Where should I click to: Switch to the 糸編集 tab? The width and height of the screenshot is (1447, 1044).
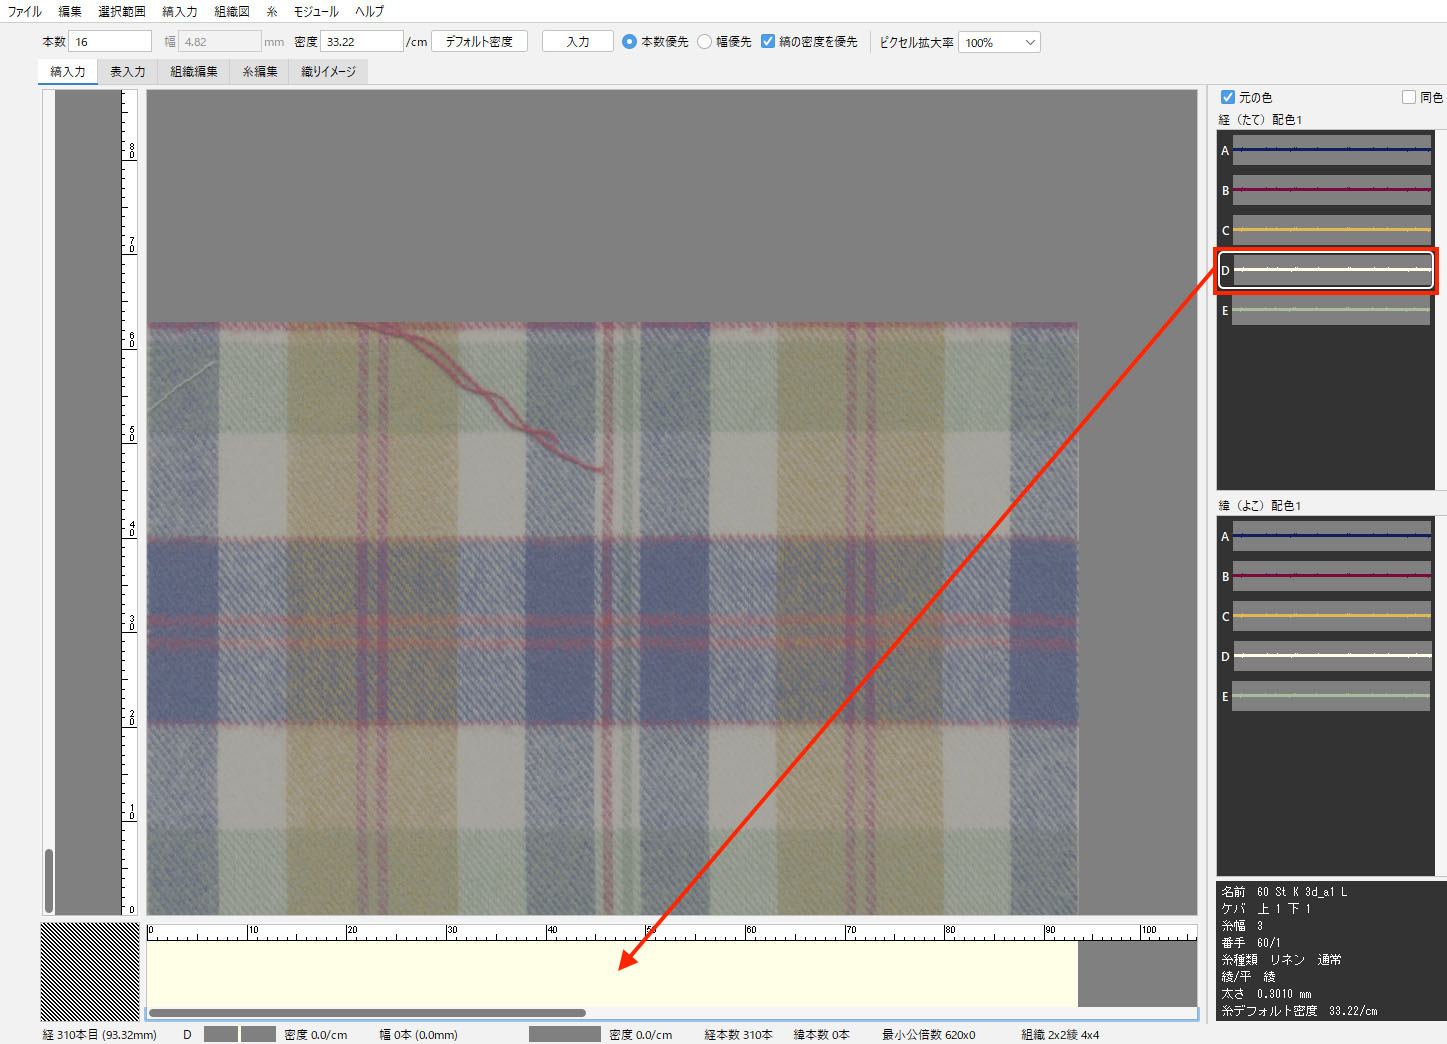259,72
